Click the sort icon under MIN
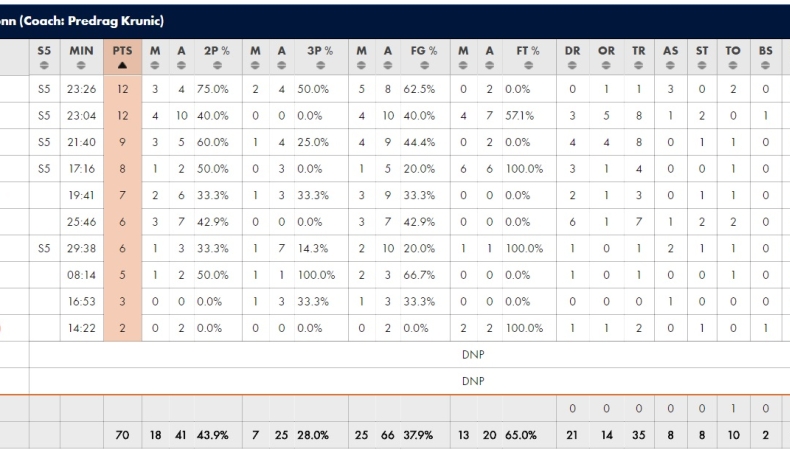The image size is (790, 450). point(78,65)
